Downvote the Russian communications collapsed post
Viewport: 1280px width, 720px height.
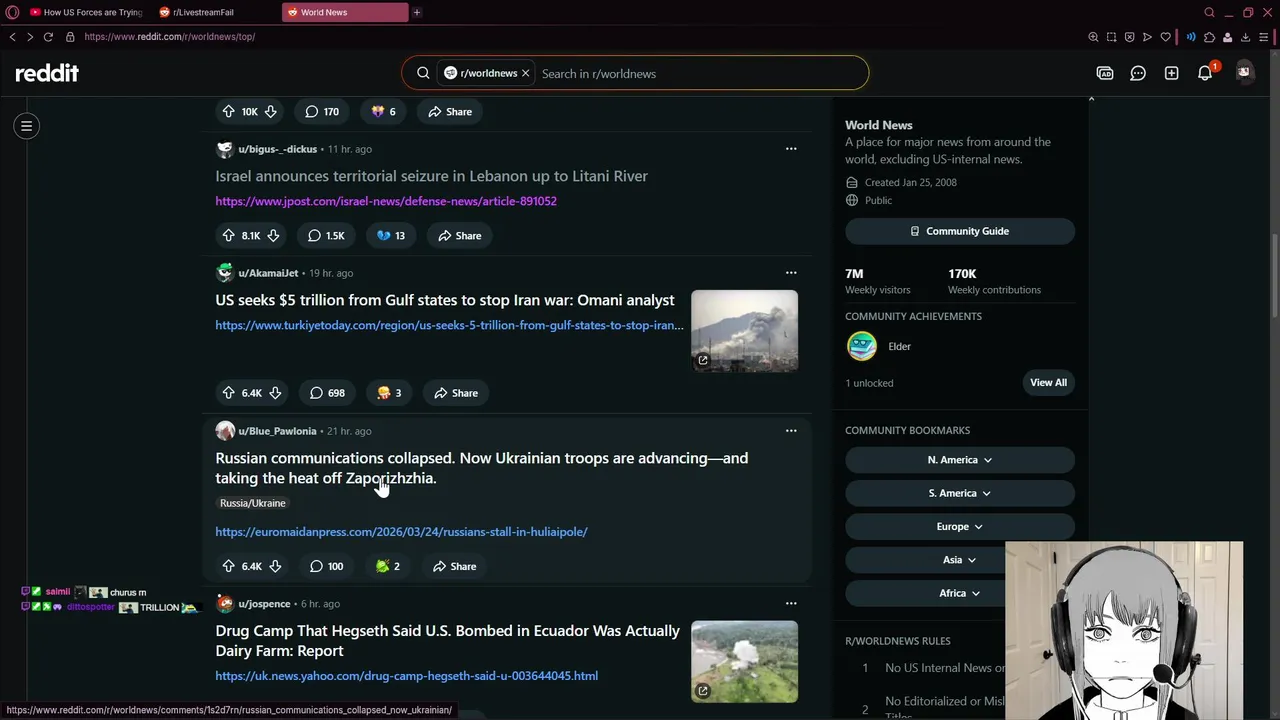tap(275, 566)
